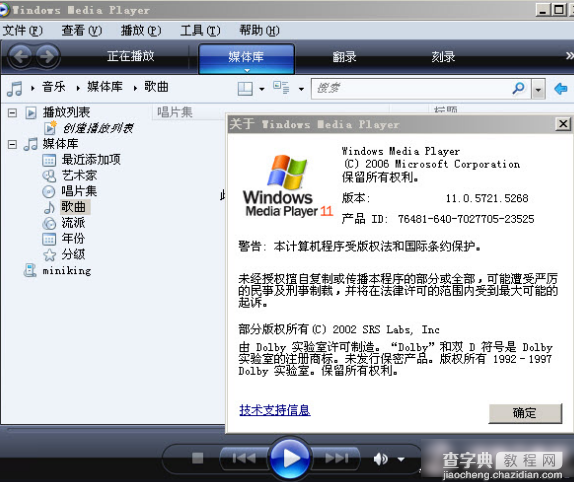574x482 pixels.
Task: Click the 歌曲 note icon
Action: tap(49, 208)
